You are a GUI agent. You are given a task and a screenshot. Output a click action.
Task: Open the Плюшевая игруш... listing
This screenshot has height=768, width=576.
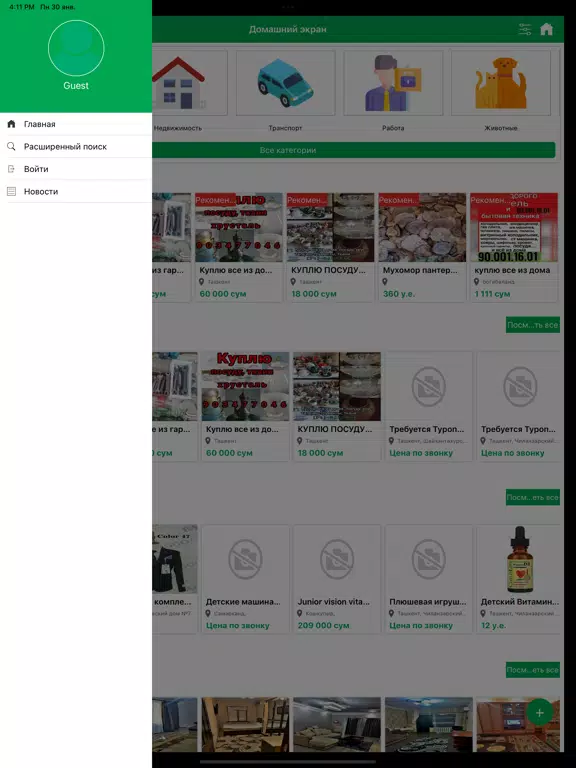429,579
